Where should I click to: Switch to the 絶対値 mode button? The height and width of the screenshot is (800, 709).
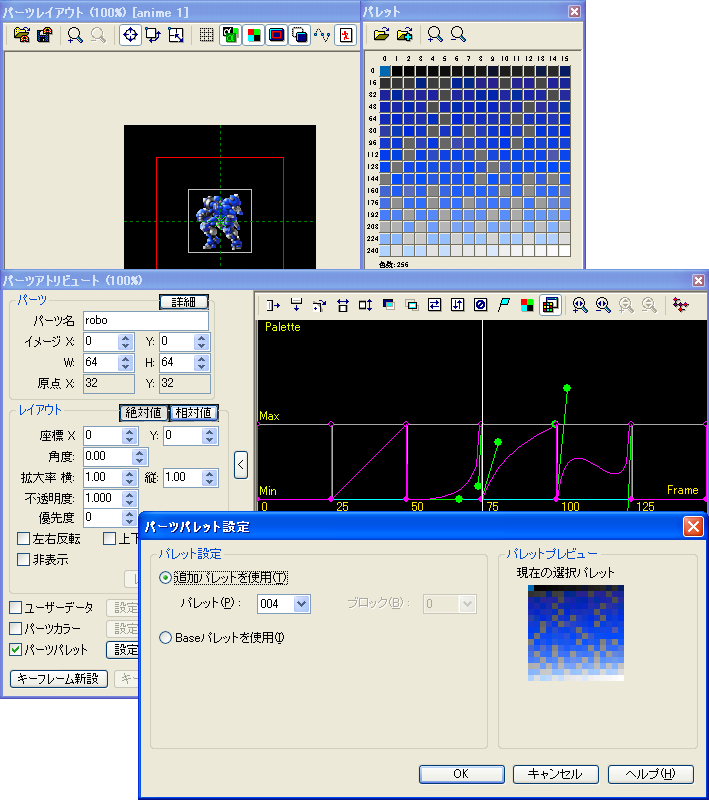[x=143, y=412]
